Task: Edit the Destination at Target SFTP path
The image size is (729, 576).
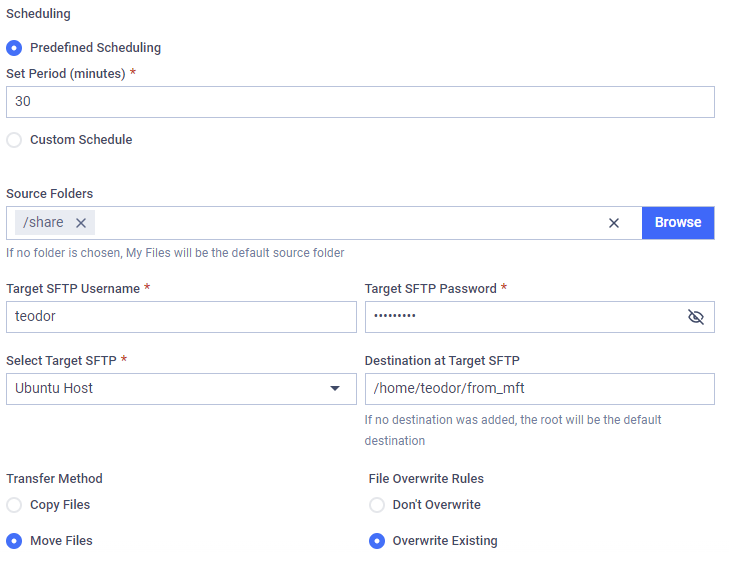Action: pos(540,389)
